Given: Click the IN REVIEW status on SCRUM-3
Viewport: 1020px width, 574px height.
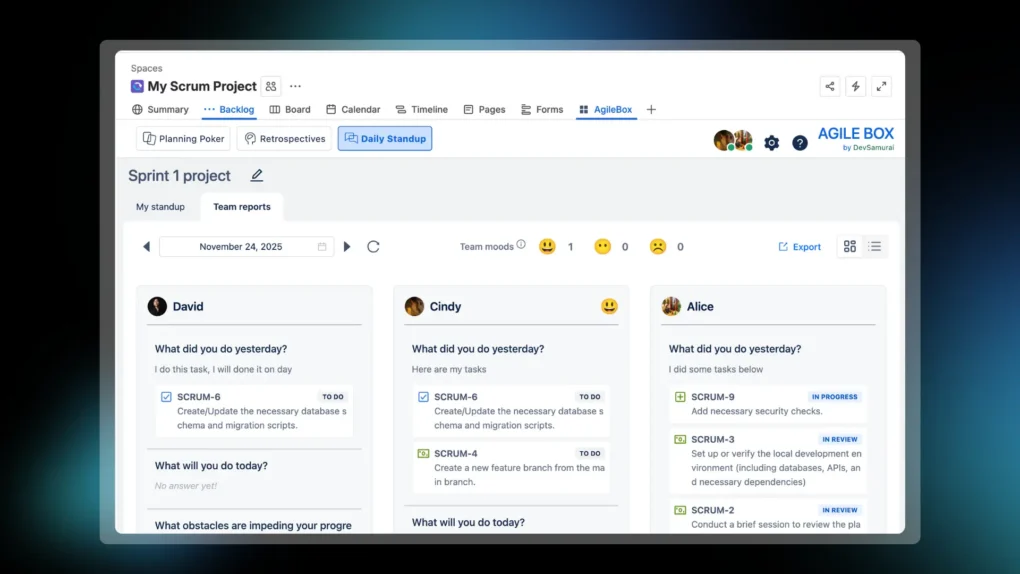Looking at the screenshot, I should pos(839,439).
